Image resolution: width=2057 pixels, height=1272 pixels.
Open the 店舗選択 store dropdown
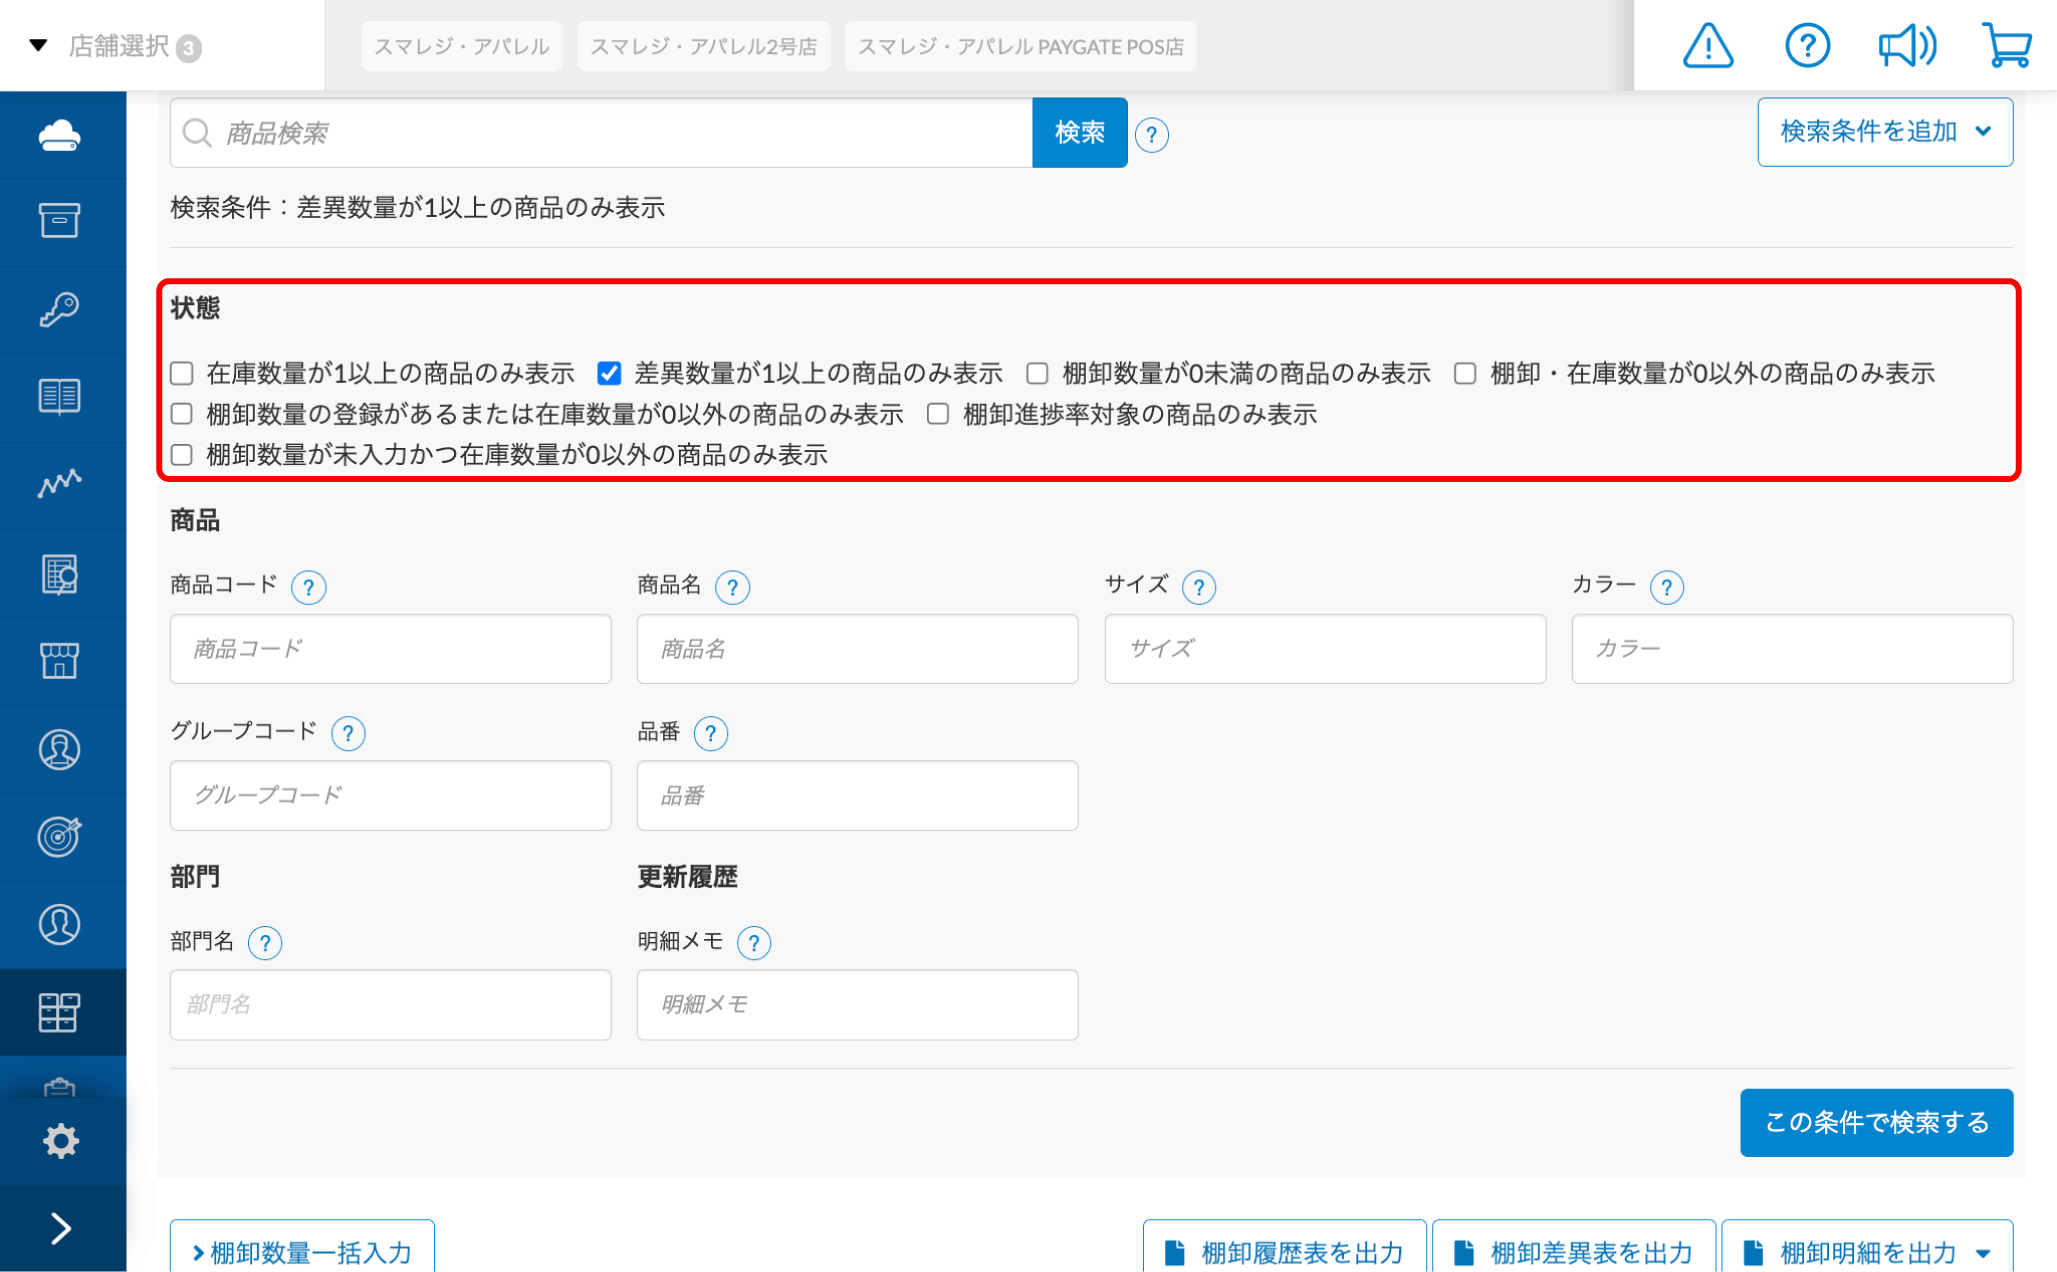[118, 46]
